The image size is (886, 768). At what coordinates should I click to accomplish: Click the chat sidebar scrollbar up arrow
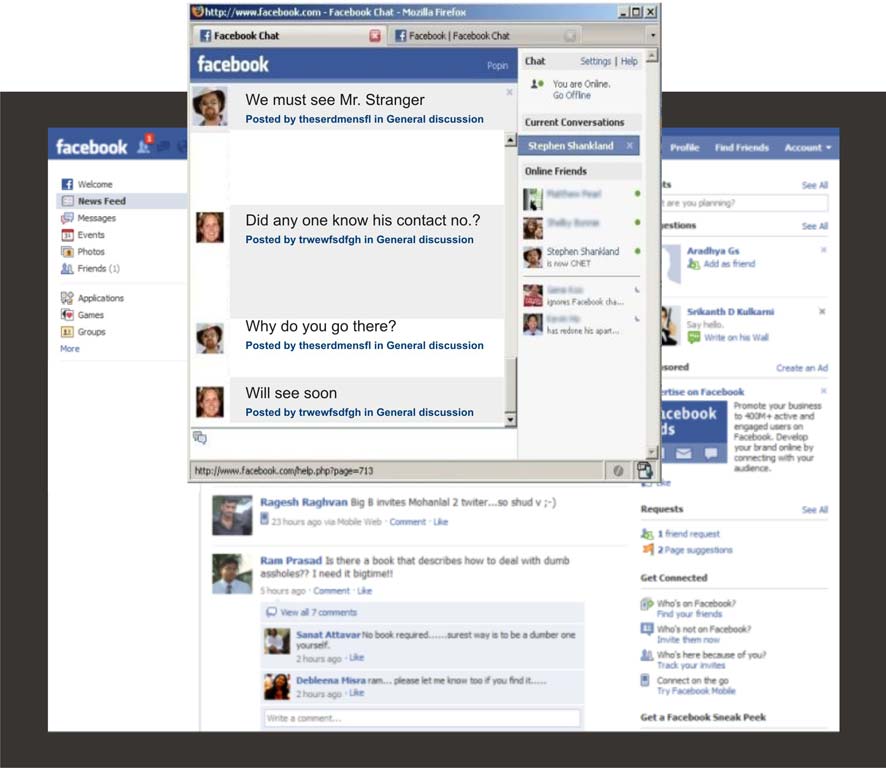[652, 55]
